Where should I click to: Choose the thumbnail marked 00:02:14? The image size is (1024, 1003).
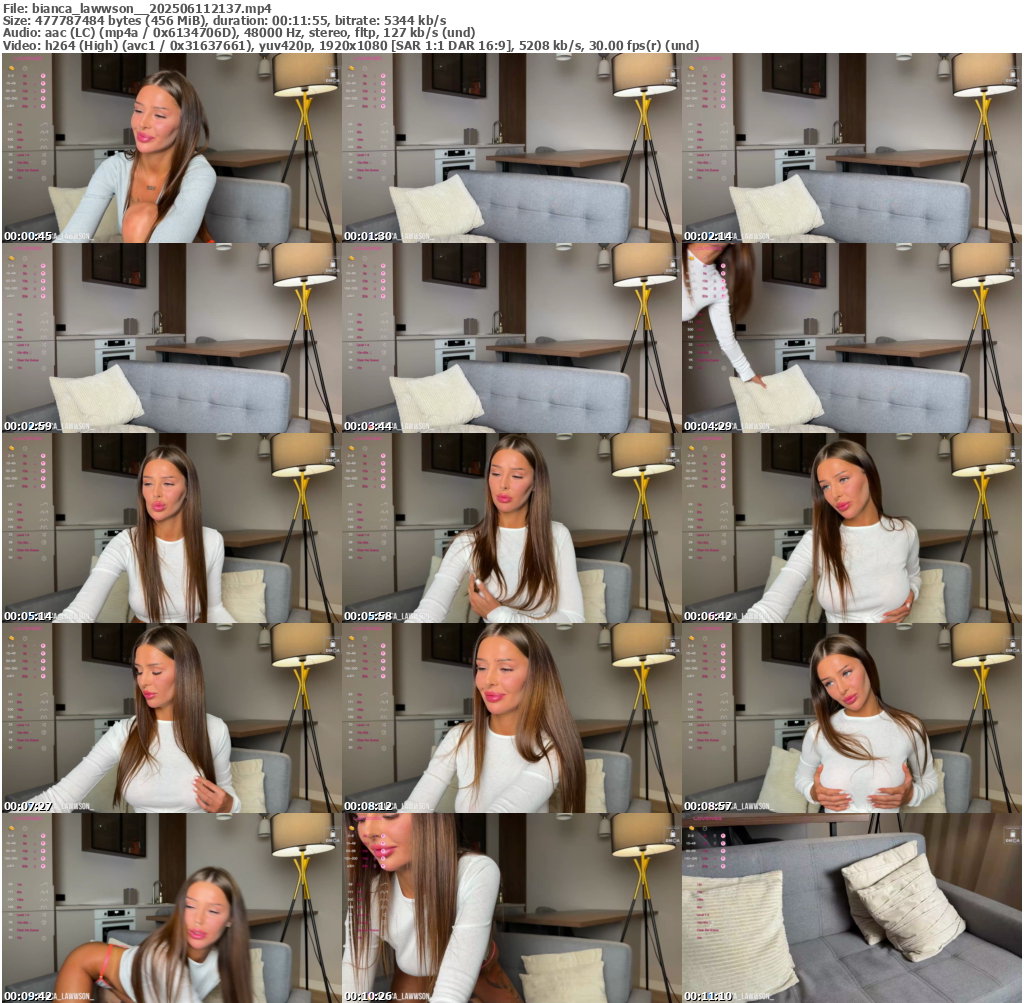[x=852, y=148]
